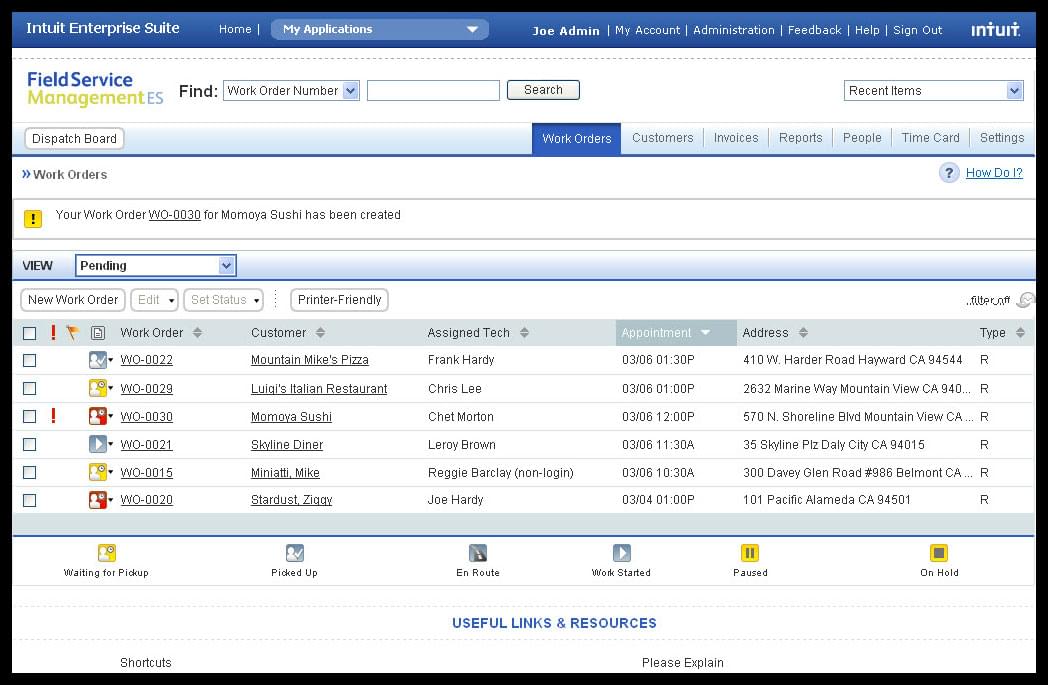Click the filter off refresh icon

pyautogui.click(x=1025, y=300)
